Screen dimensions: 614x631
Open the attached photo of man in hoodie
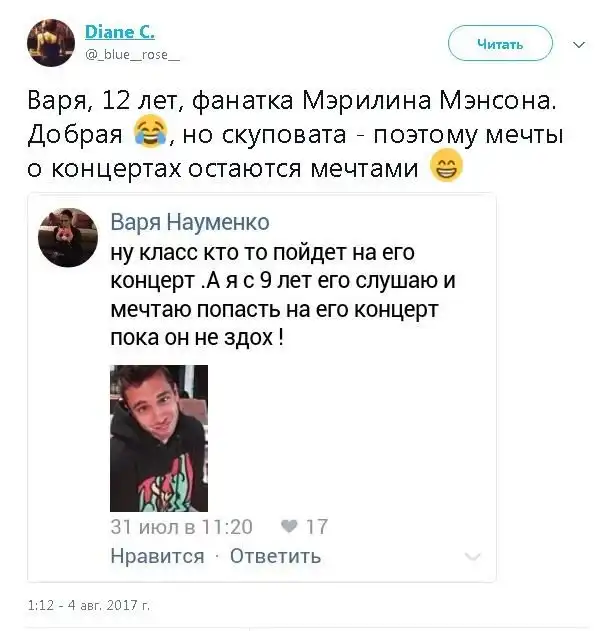tap(159, 438)
